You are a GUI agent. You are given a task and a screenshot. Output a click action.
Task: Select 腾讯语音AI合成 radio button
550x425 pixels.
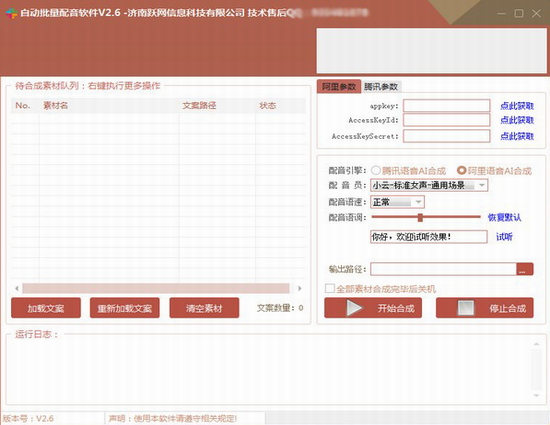376,170
